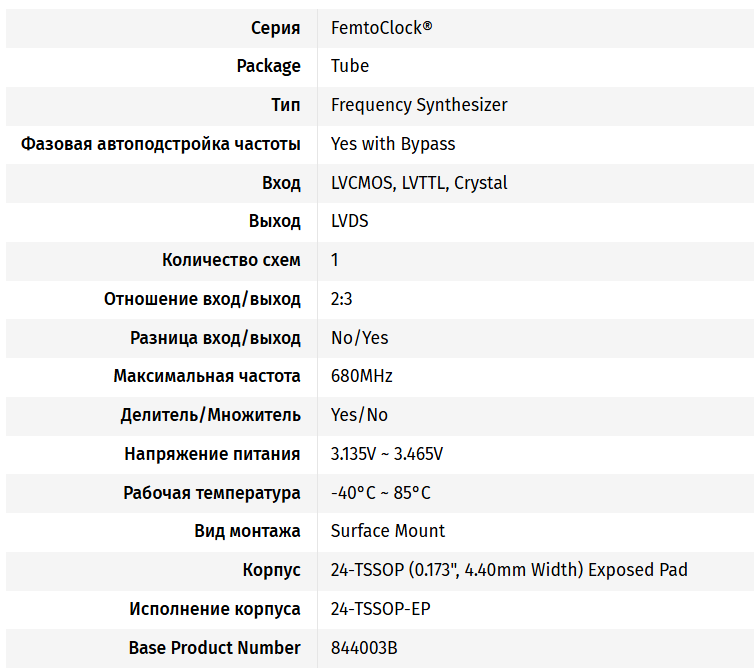Click the 24-TSSOP-EP package value
This screenshot has width=754, height=672.
click(381, 609)
